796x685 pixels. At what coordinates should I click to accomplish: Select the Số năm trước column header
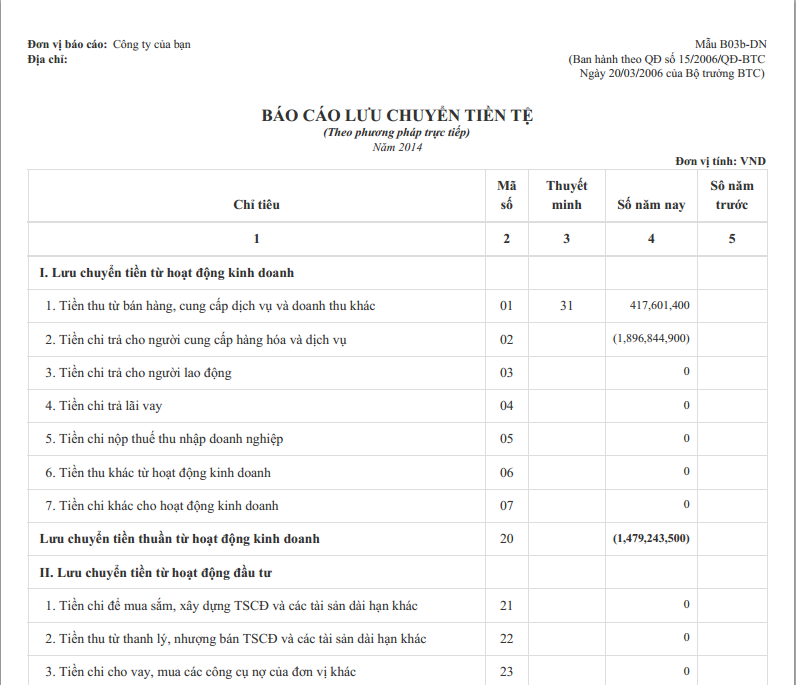(732, 195)
